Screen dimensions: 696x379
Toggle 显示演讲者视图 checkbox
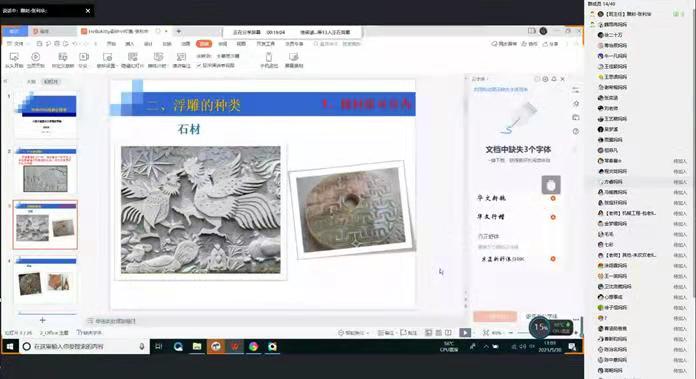coord(216,65)
